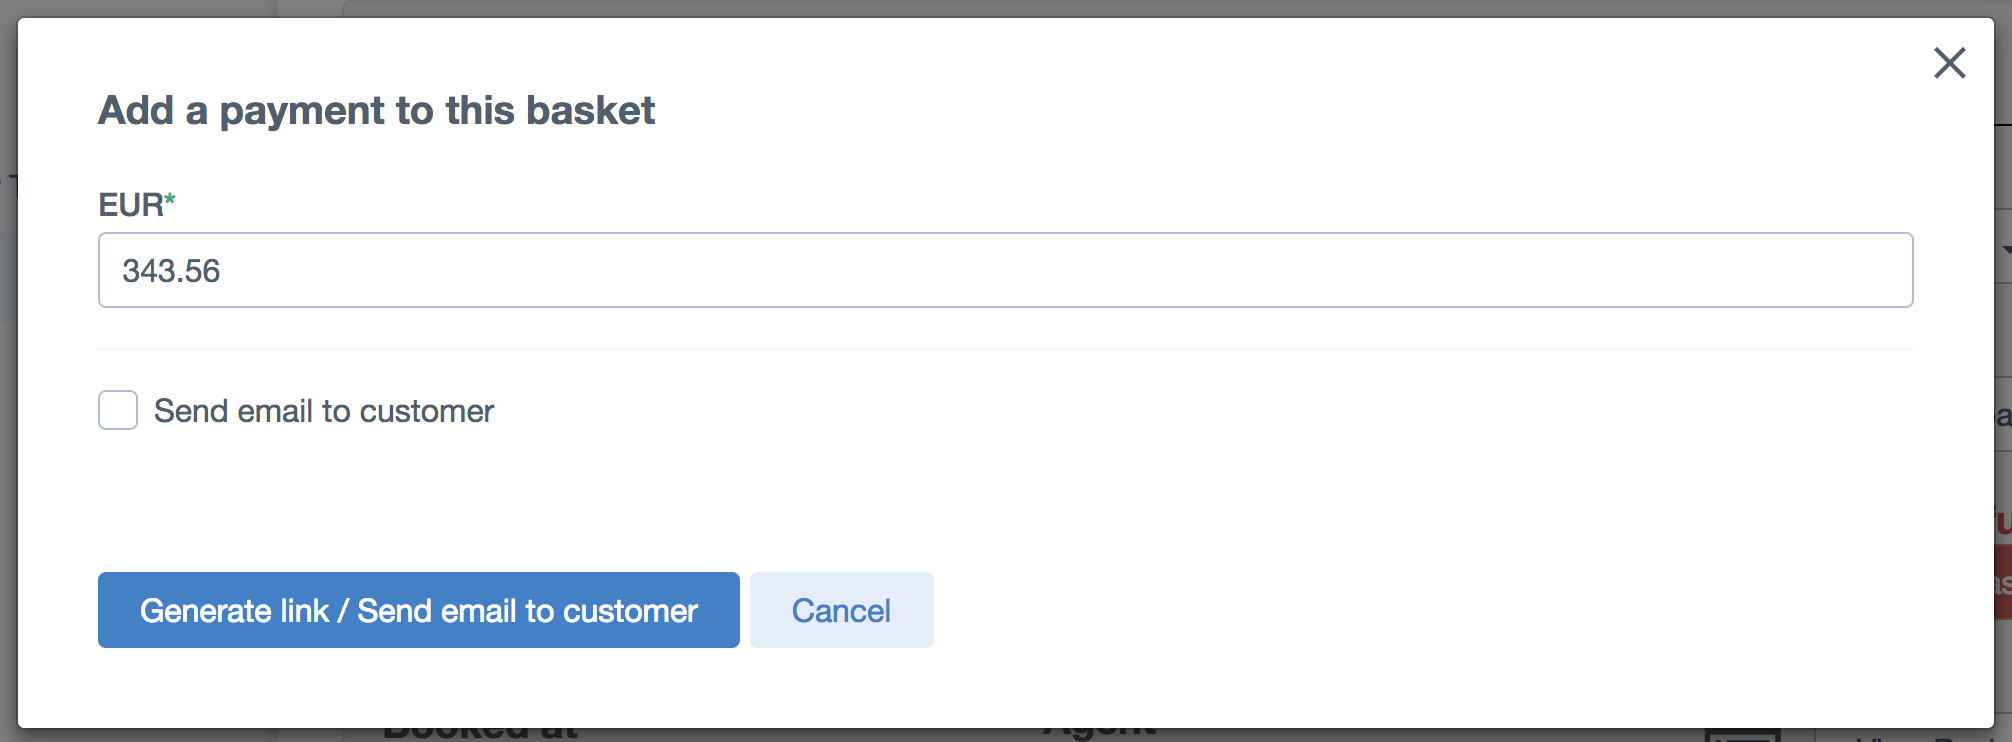Click the obscured 'Agent' heading under the dialog

click(x=1100, y=735)
